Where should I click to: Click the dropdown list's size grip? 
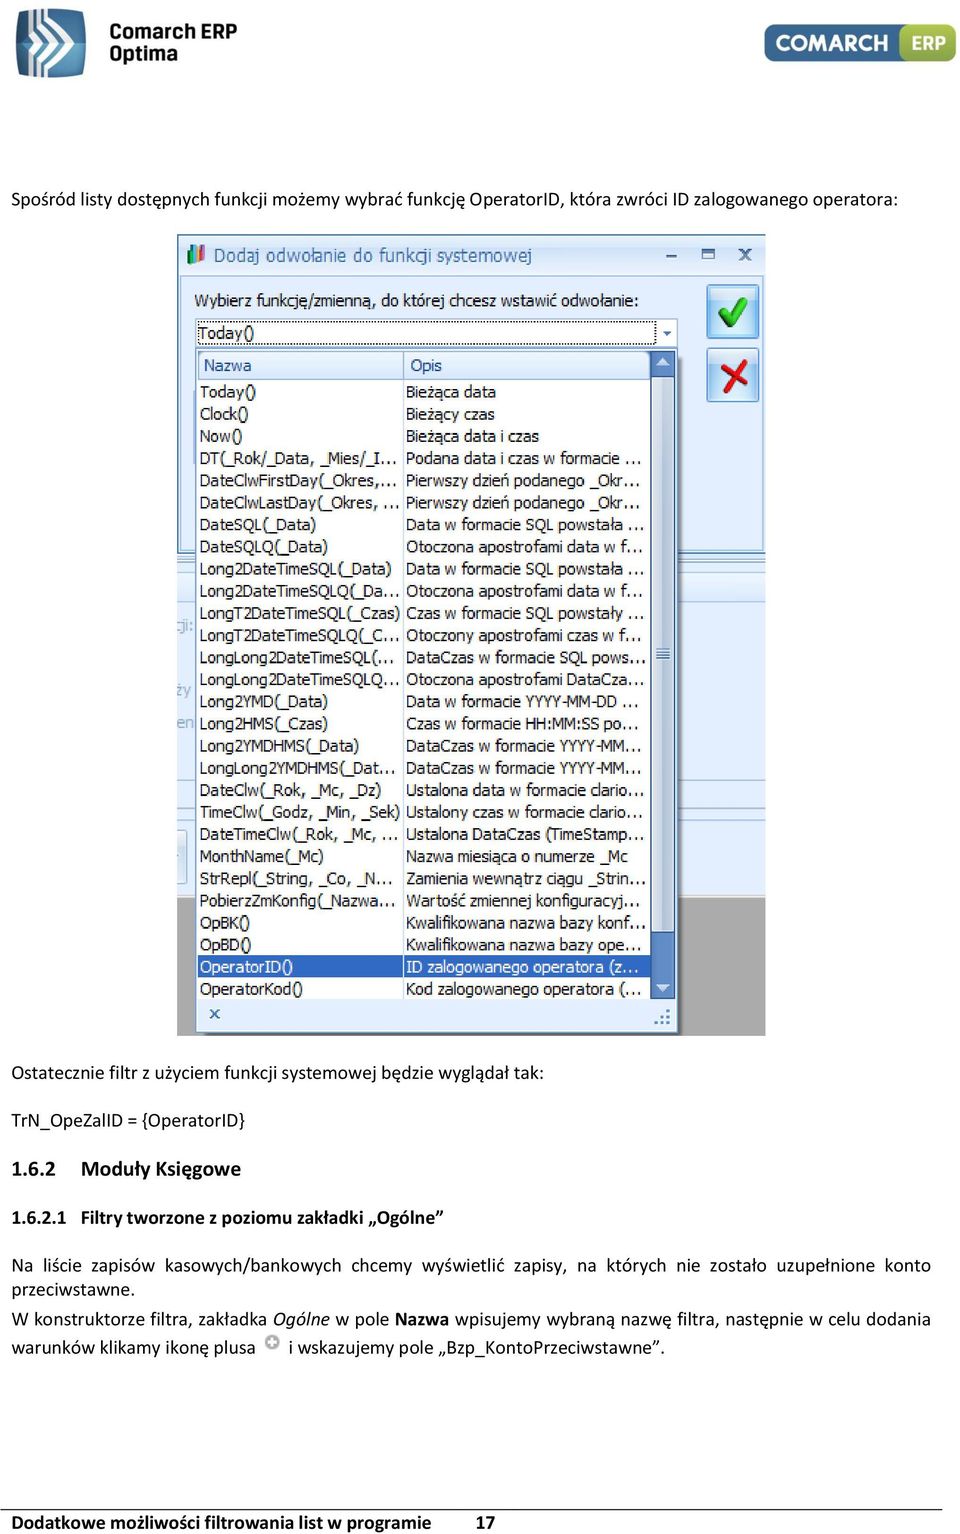[x=663, y=1017]
